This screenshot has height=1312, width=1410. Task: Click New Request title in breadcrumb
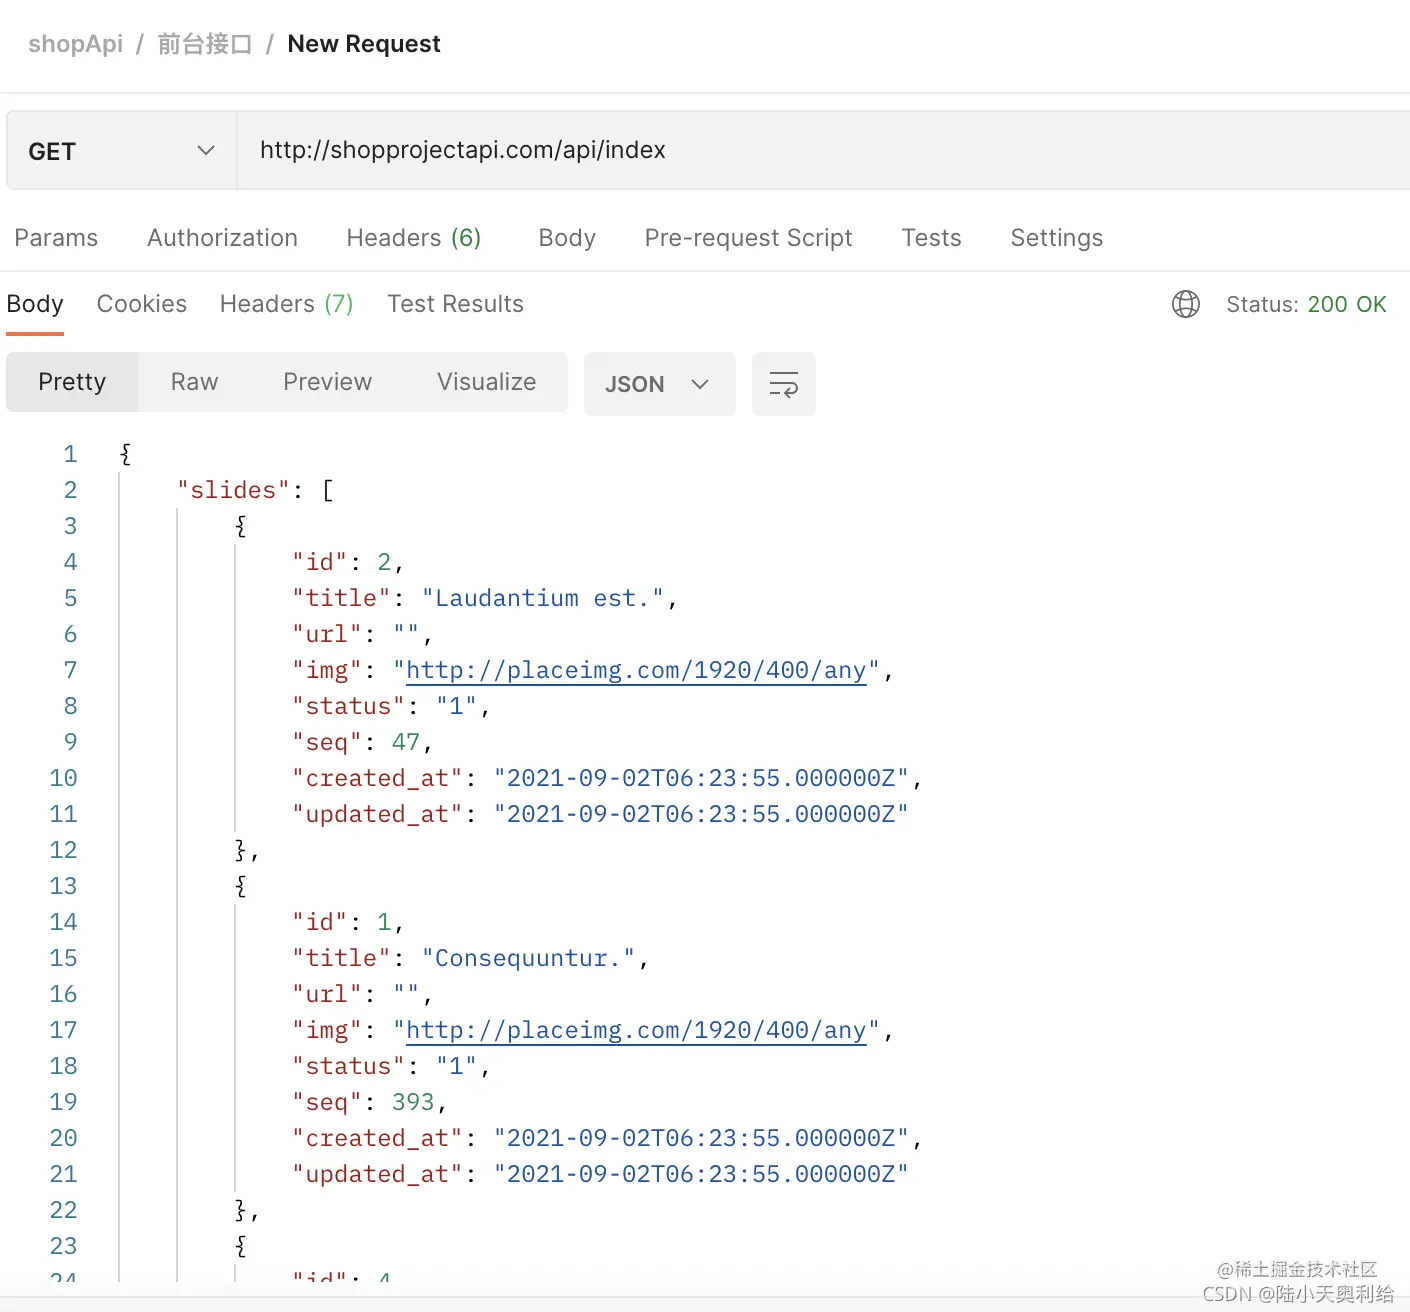coord(364,44)
